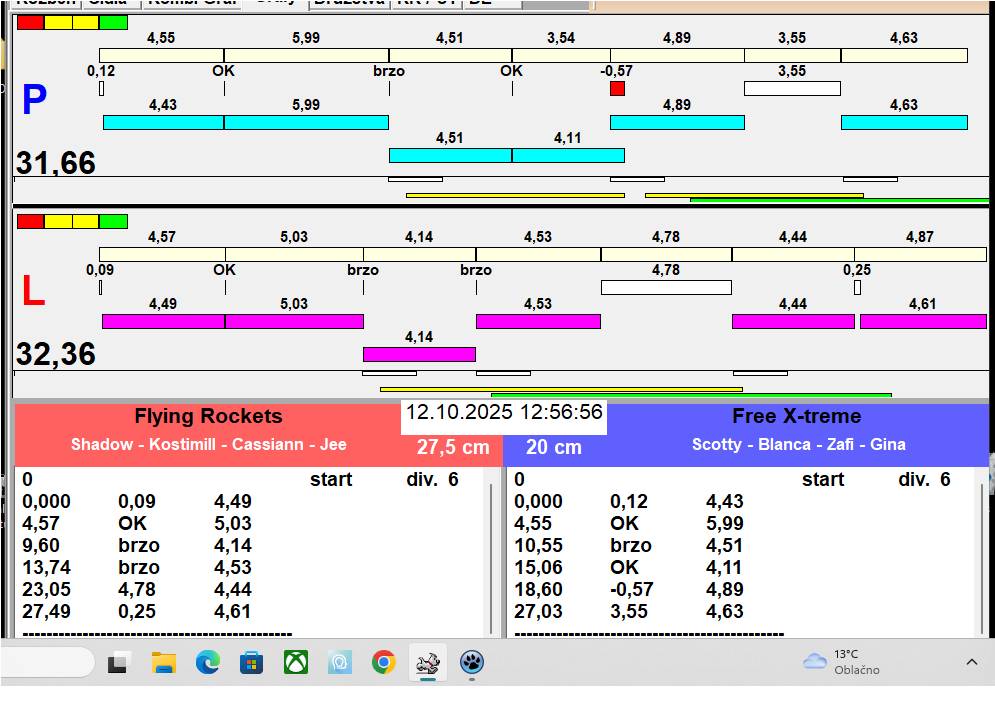Open the light blue taskbar app icon
Screen dimensions: 995x716
click(x=340, y=662)
